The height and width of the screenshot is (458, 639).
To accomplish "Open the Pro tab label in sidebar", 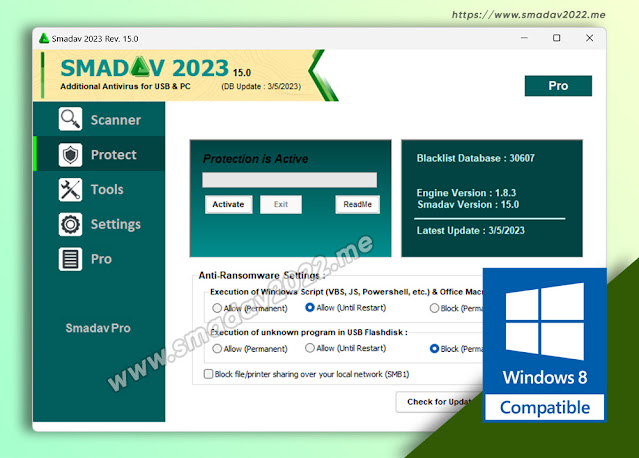I will click(x=101, y=259).
